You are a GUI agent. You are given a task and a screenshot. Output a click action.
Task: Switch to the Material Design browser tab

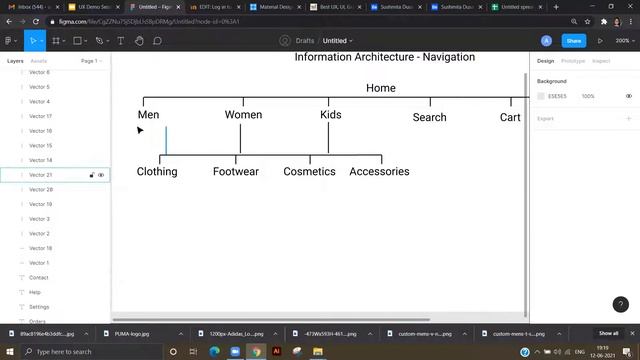pos(276,7)
